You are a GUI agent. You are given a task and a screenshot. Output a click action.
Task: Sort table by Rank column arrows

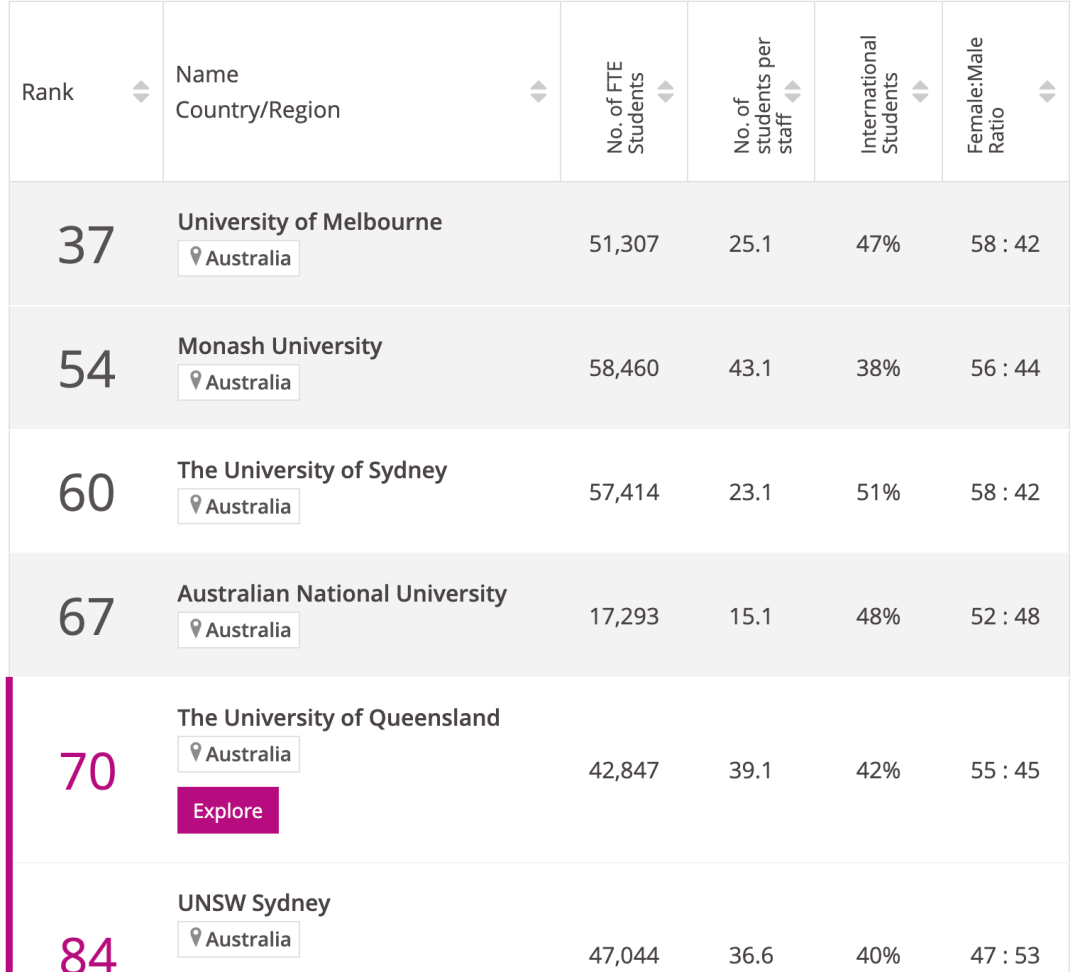coord(141,92)
